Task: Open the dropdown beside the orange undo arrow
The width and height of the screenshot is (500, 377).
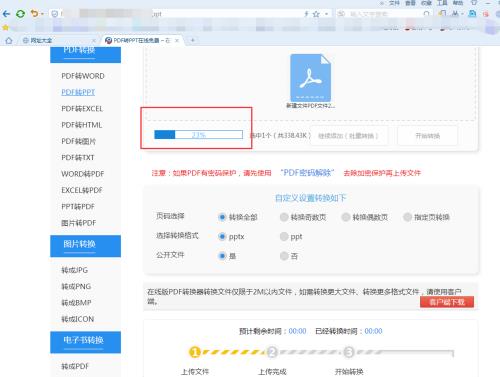Action: pos(42,14)
